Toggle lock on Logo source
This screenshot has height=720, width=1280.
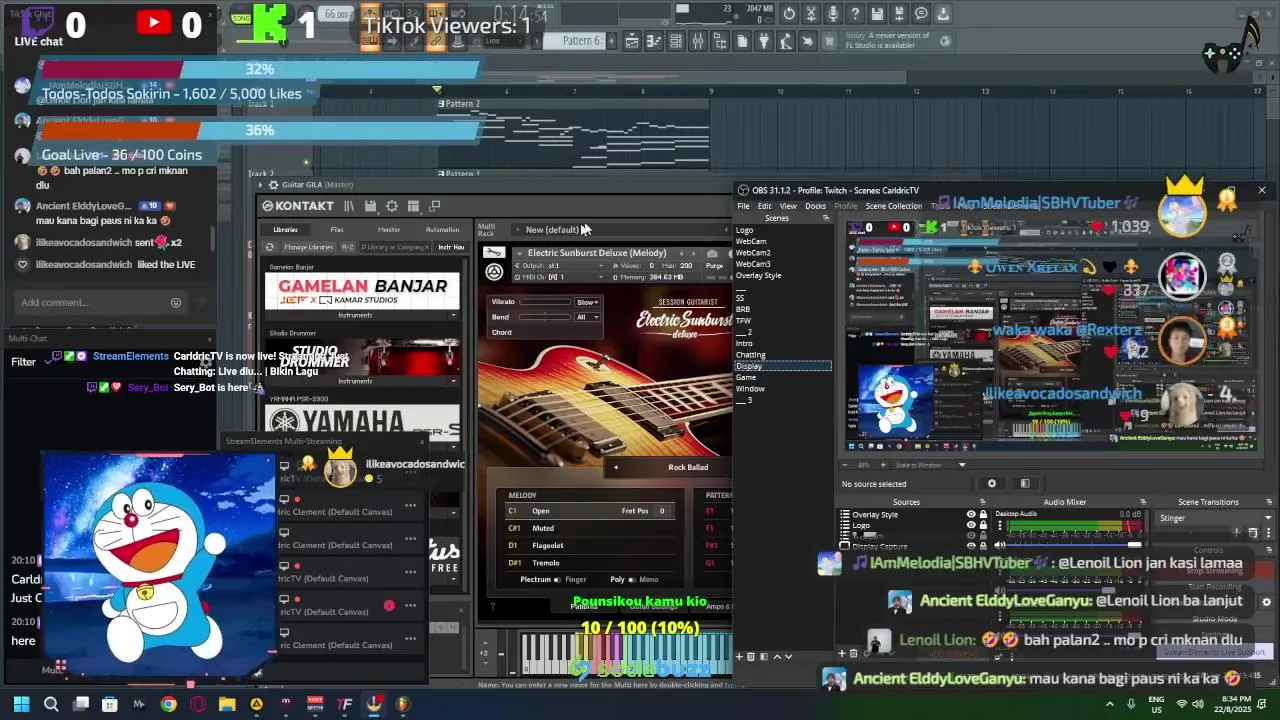coord(983,525)
